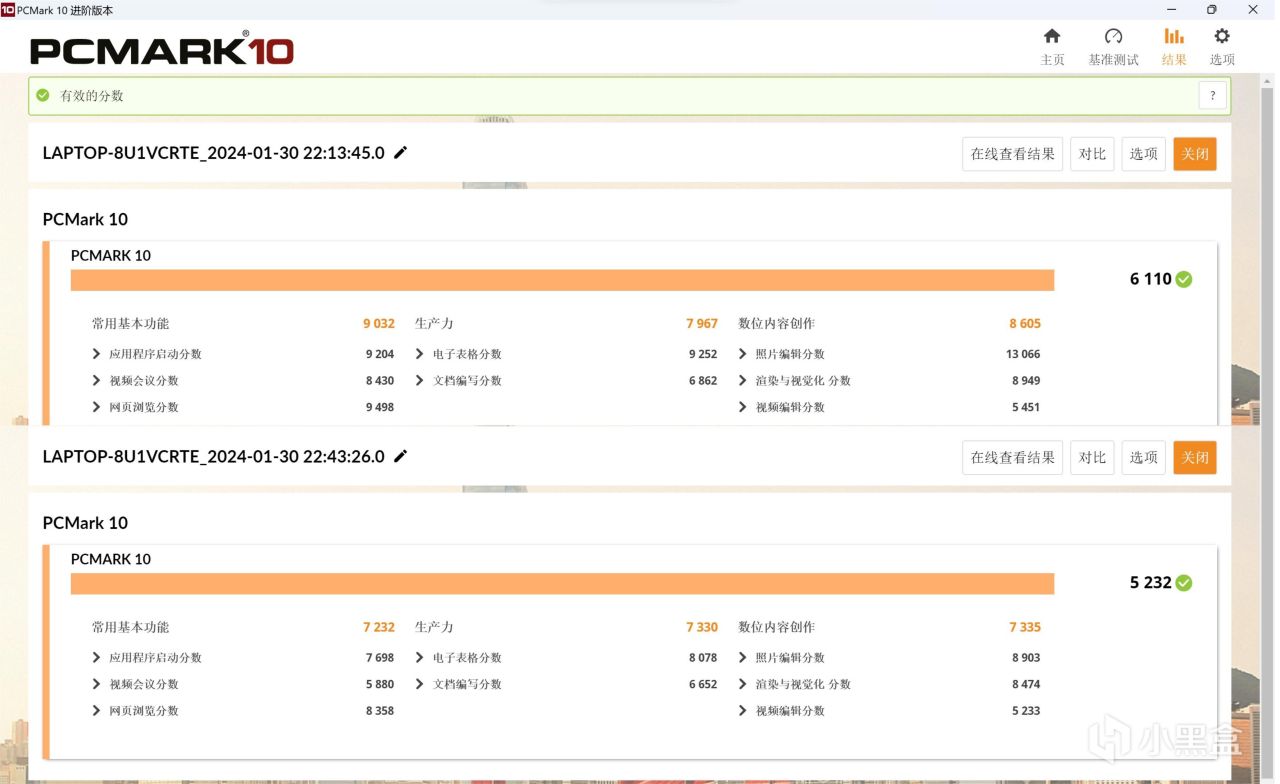Image resolution: width=1280 pixels, height=784 pixels.
Task: Click the green valid score check icon
Action: tap(43, 96)
